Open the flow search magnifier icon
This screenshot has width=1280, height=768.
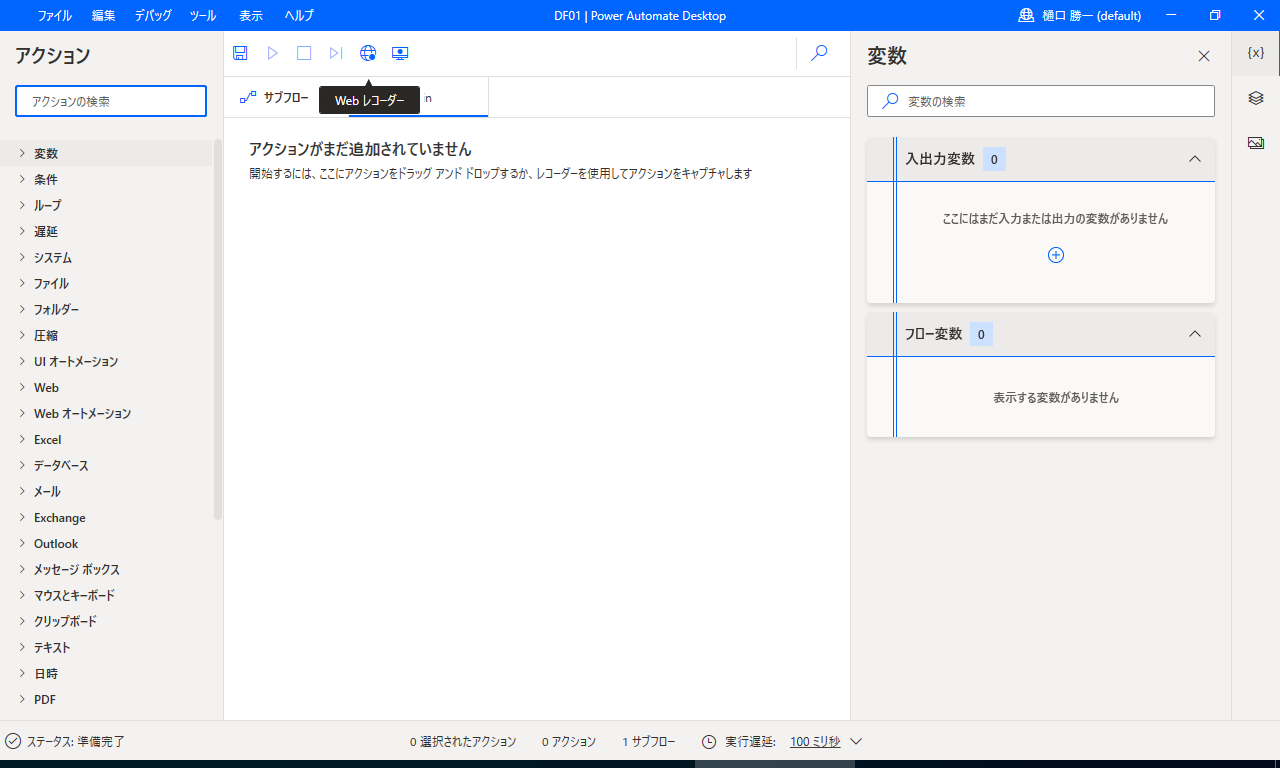[819, 53]
